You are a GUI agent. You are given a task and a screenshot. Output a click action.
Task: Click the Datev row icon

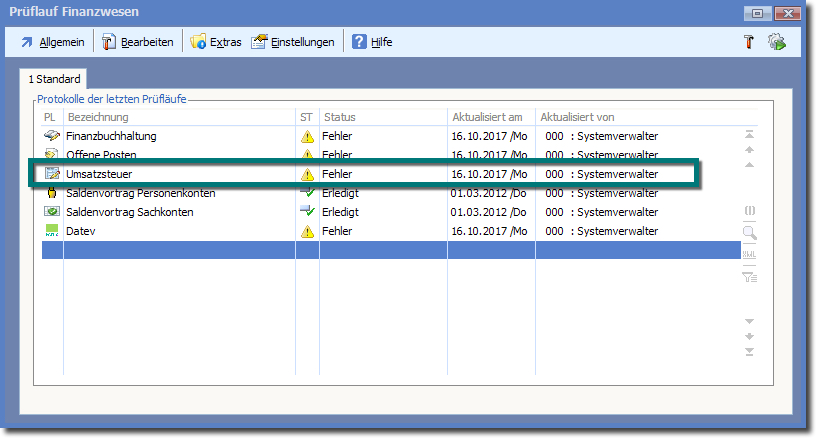point(52,231)
